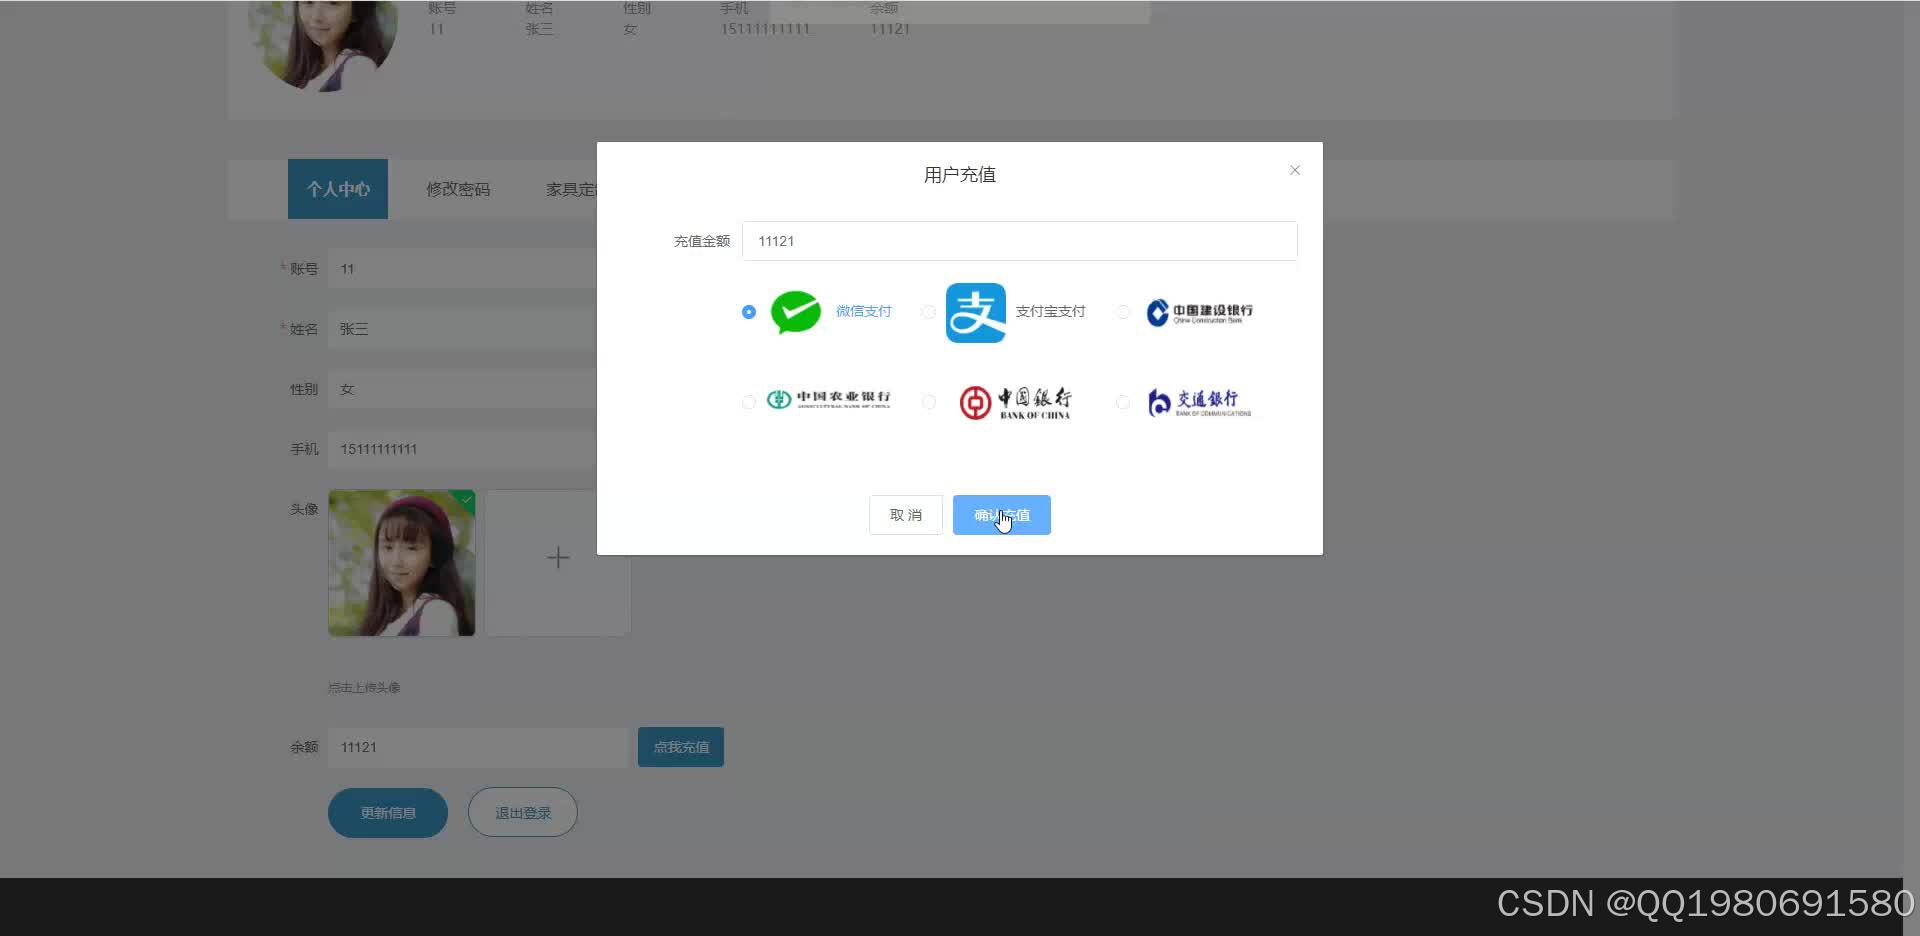Click the plus icon to upload new avatar
Screen dimensions: 1920x936
(557, 557)
